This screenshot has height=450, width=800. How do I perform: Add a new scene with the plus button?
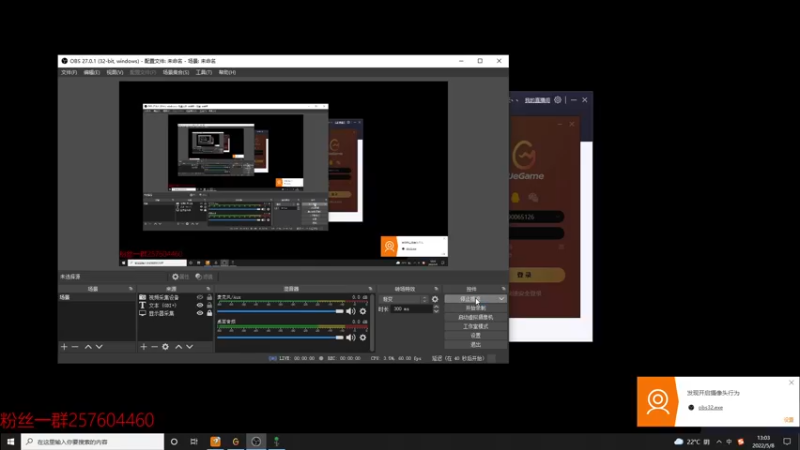click(x=64, y=347)
